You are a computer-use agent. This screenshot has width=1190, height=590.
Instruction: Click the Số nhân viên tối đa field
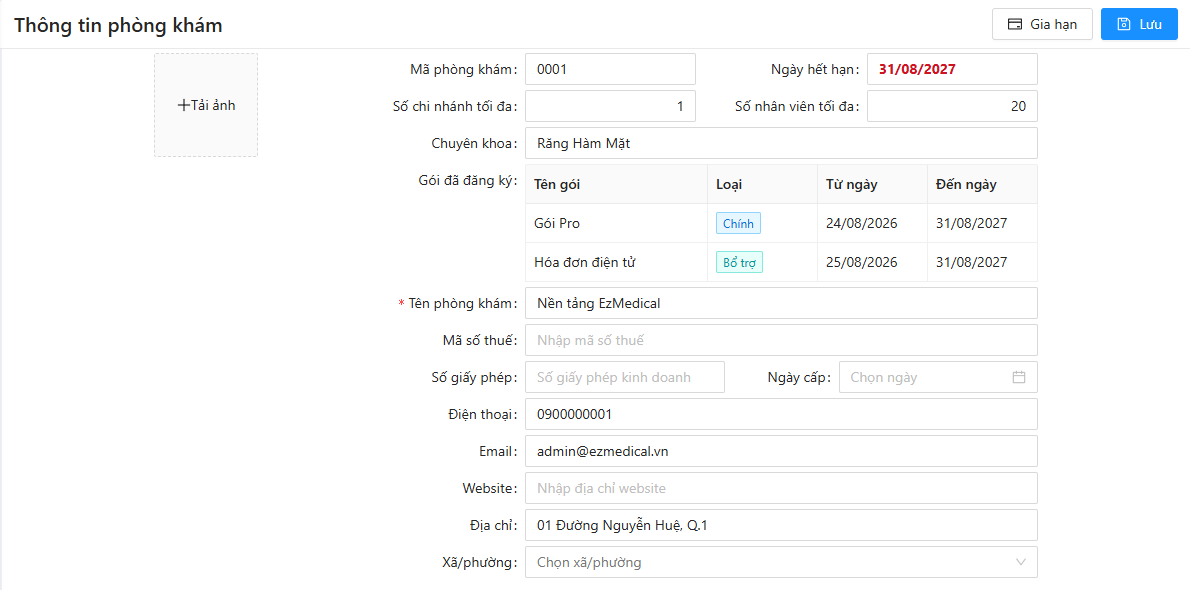tap(952, 106)
